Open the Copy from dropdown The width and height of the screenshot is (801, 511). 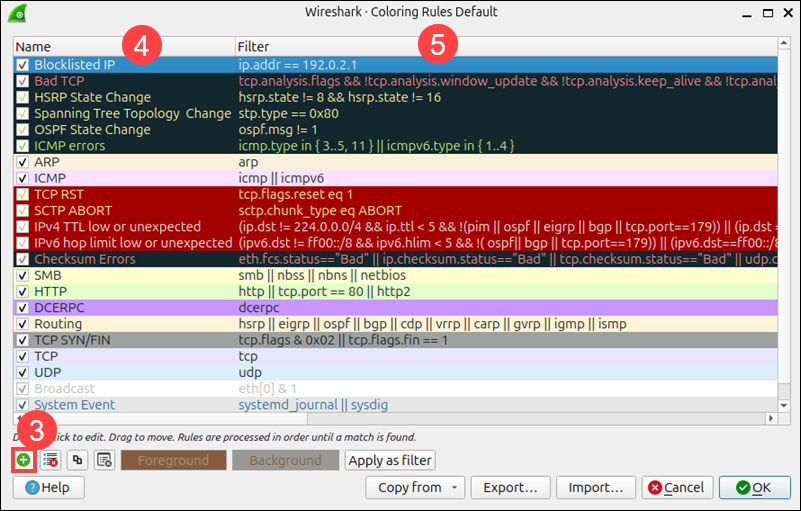coord(415,487)
